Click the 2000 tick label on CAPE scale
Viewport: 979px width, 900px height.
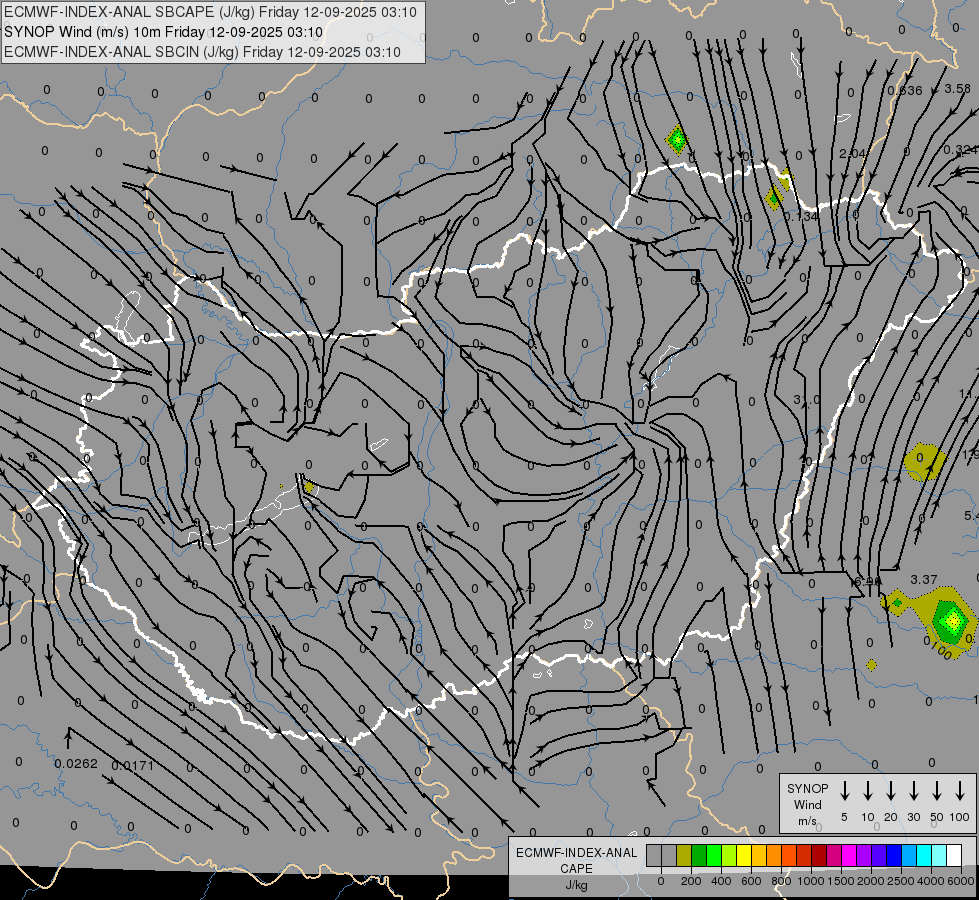pos(871,881)
